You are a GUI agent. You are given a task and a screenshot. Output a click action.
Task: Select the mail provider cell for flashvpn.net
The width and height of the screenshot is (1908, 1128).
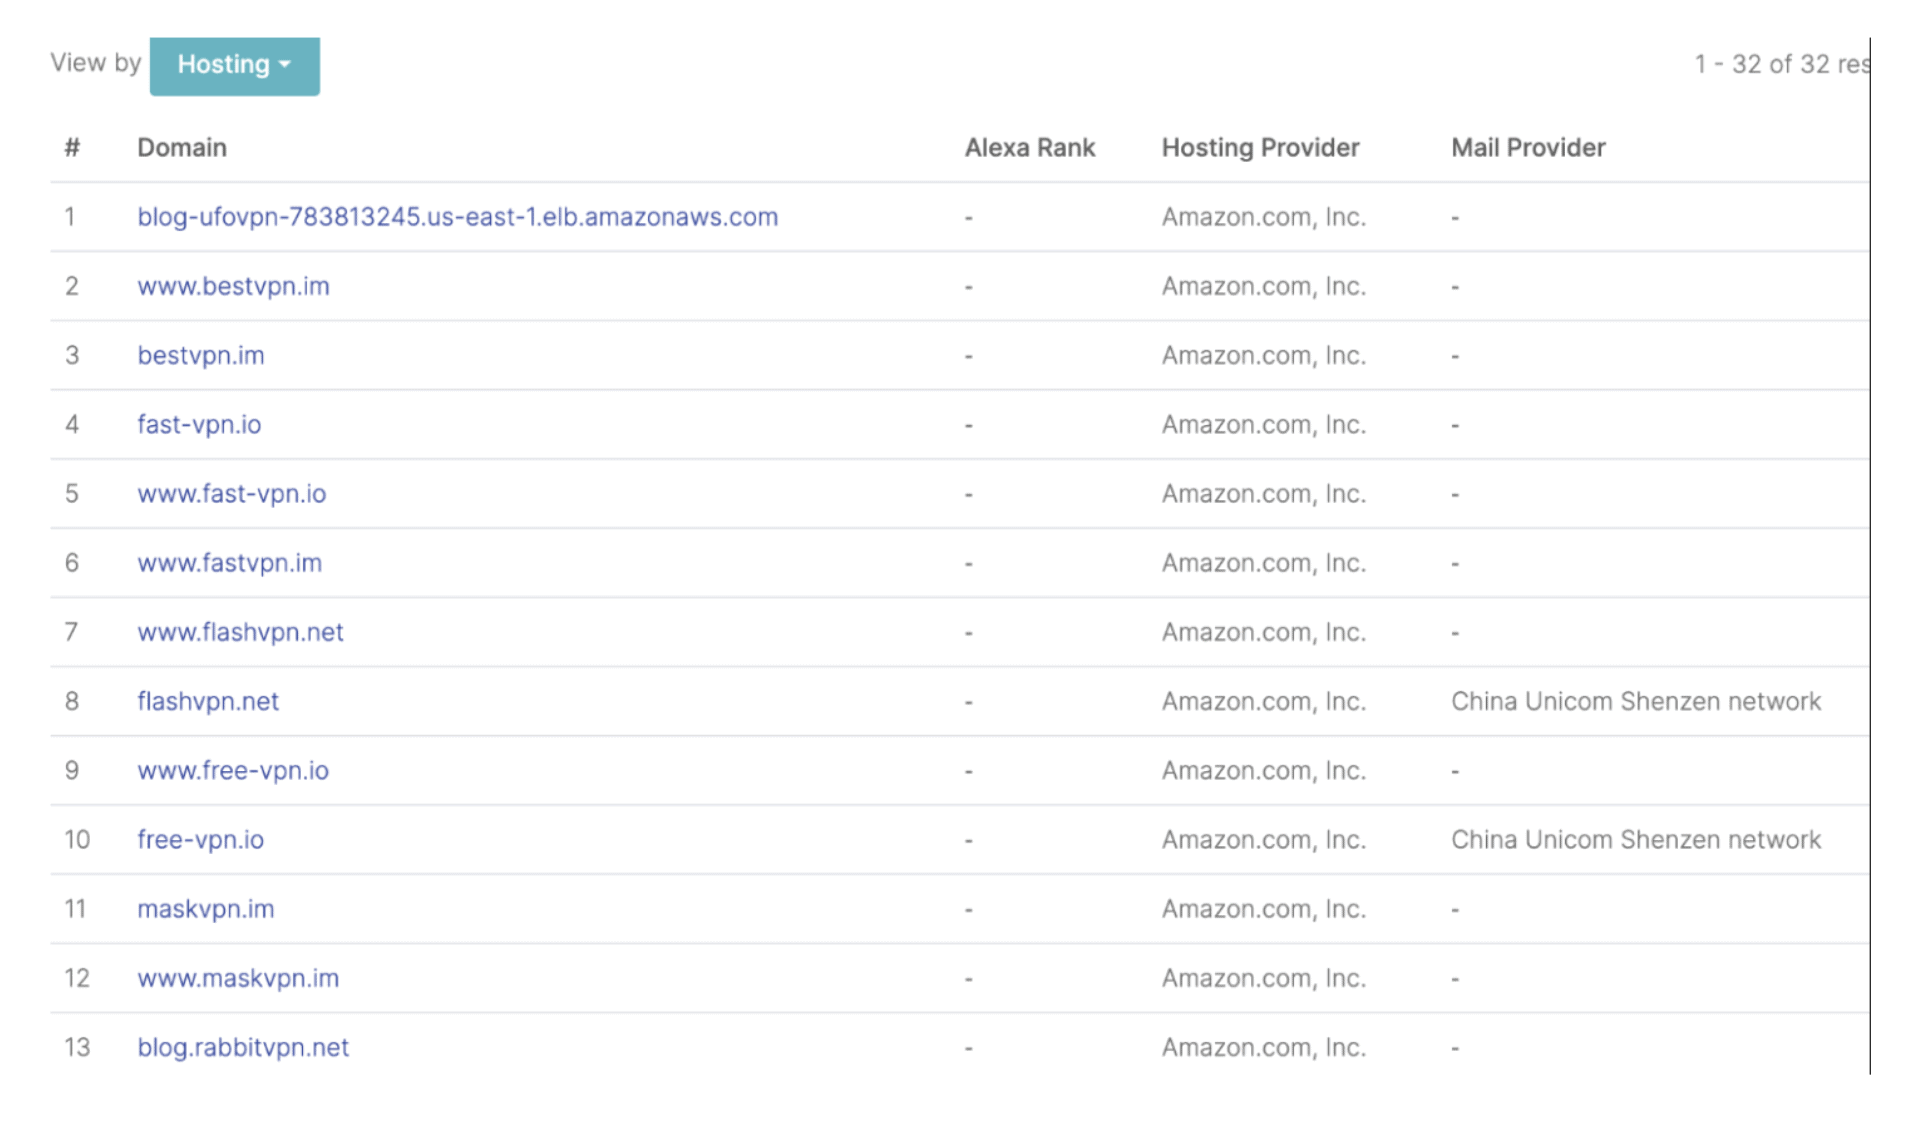point(1636,701)
